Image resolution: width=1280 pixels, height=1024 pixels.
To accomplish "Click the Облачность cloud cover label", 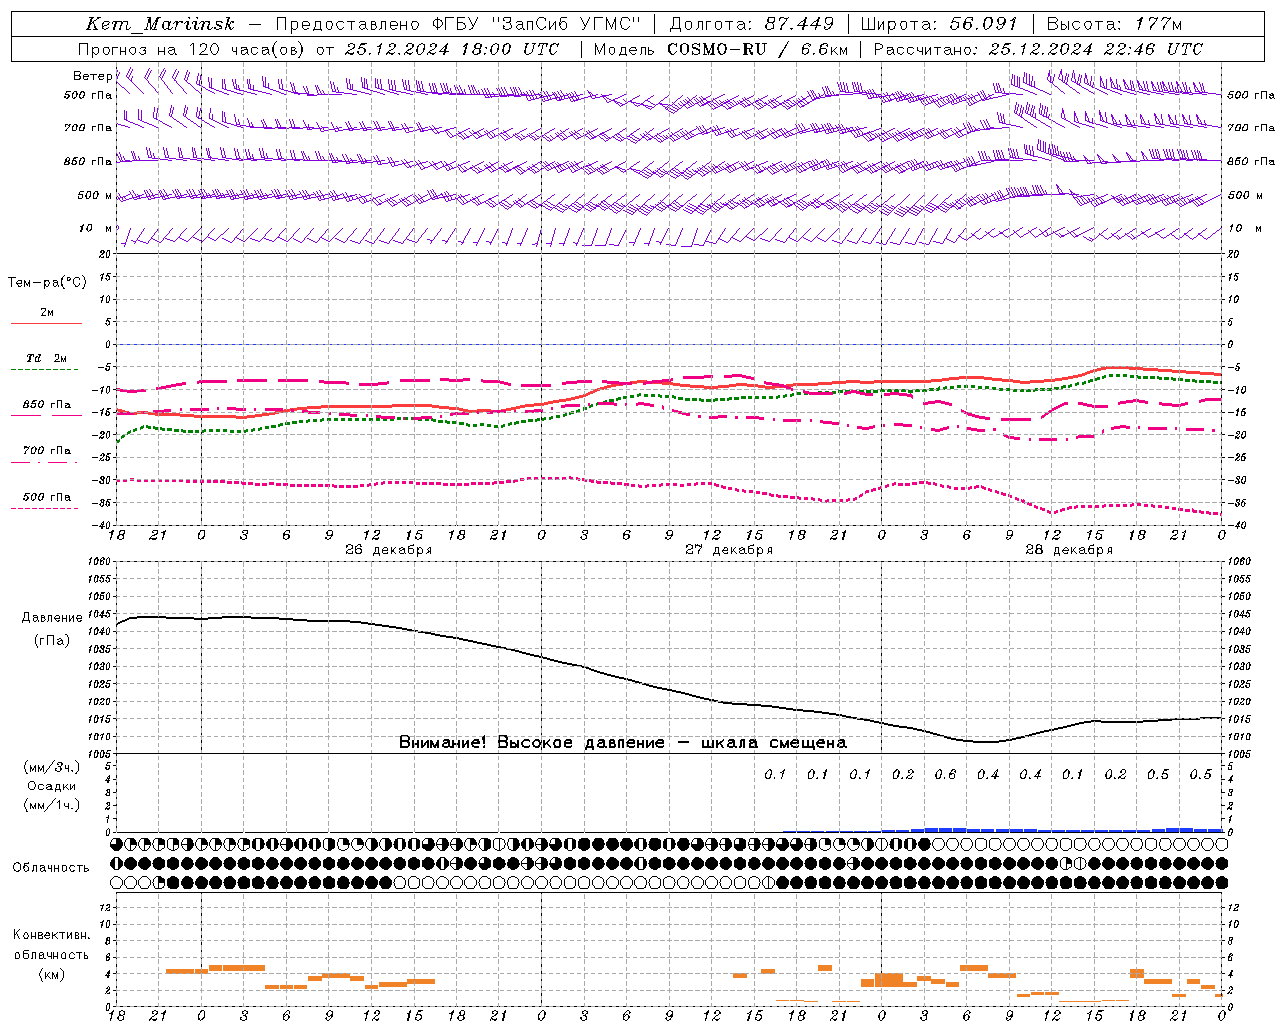I will (51, 867).
